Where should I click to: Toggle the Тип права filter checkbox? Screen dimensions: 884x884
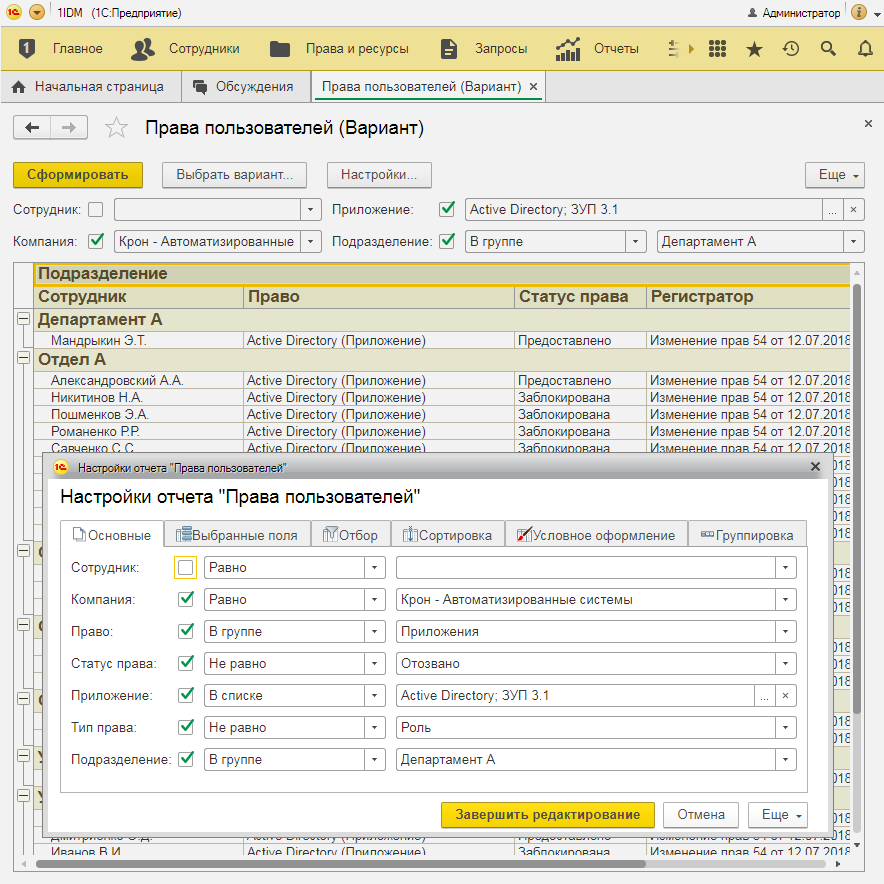click(x=185, y=728)
